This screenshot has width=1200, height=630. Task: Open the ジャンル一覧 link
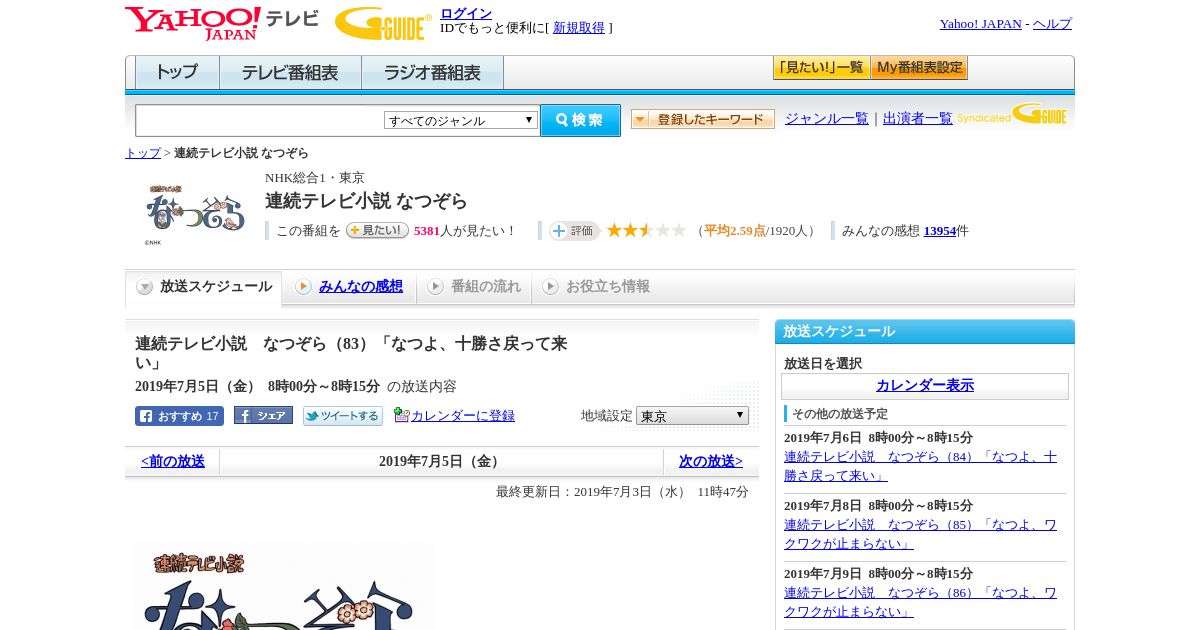(827, 118)
